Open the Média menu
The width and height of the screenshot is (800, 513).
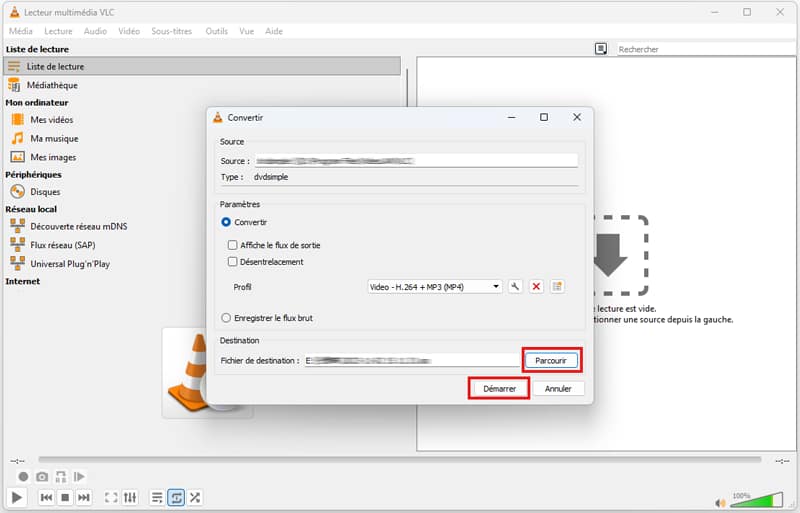tap(21, 31)
